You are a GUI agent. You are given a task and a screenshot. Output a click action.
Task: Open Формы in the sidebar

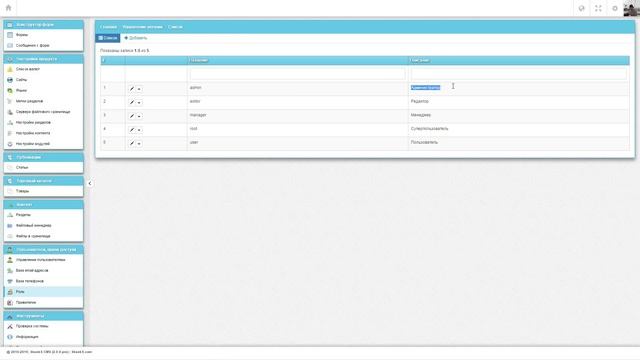pyautogui.click(x=43, y=35)
